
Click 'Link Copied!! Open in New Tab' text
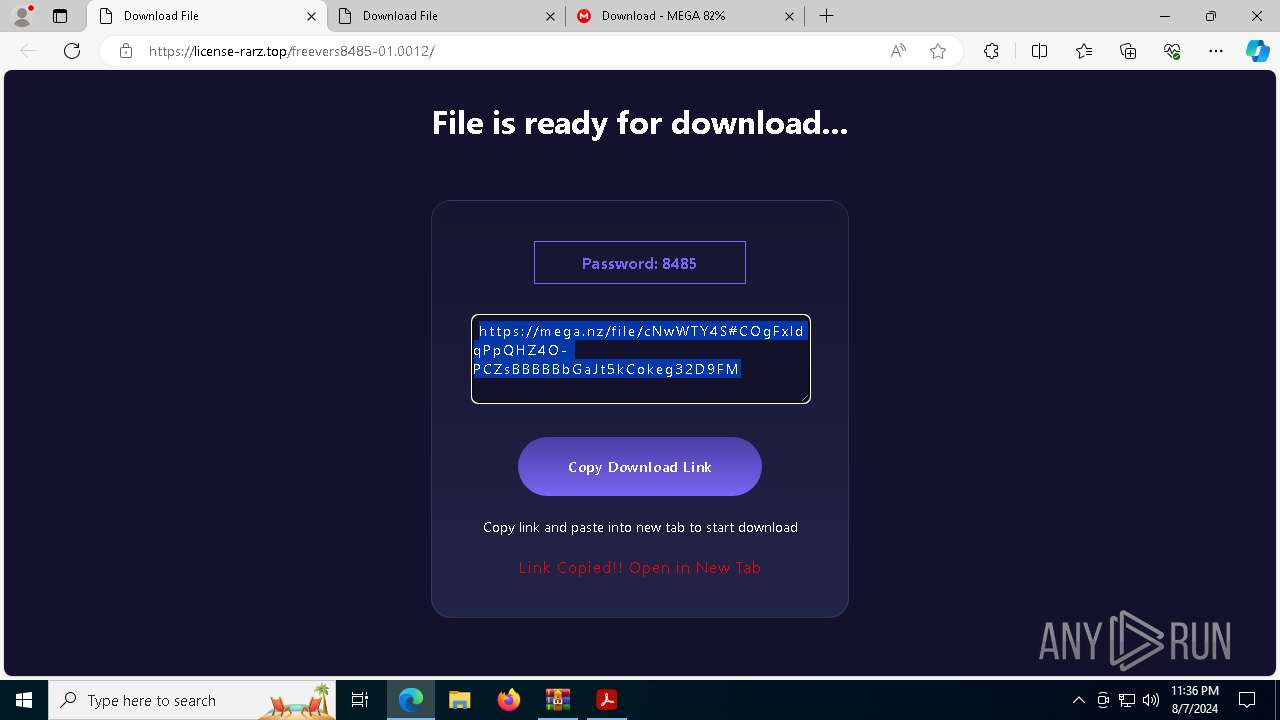click(x=640, y=567)
